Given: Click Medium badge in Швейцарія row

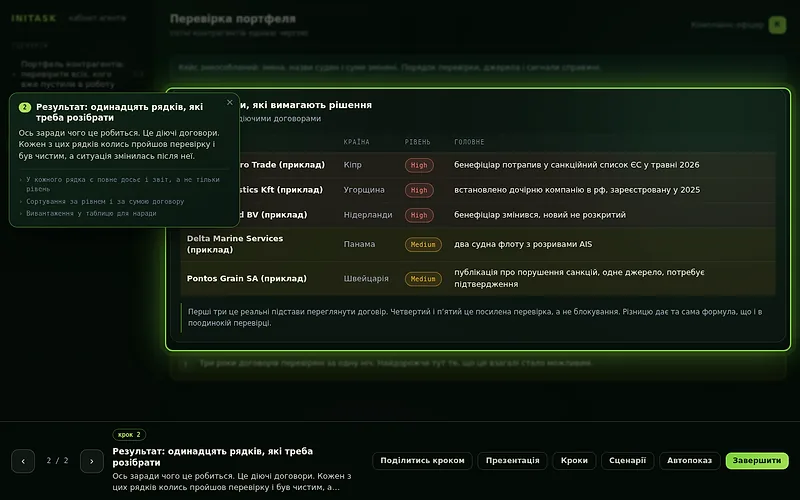Looking at the screenshot, I should tap(423, 279).
